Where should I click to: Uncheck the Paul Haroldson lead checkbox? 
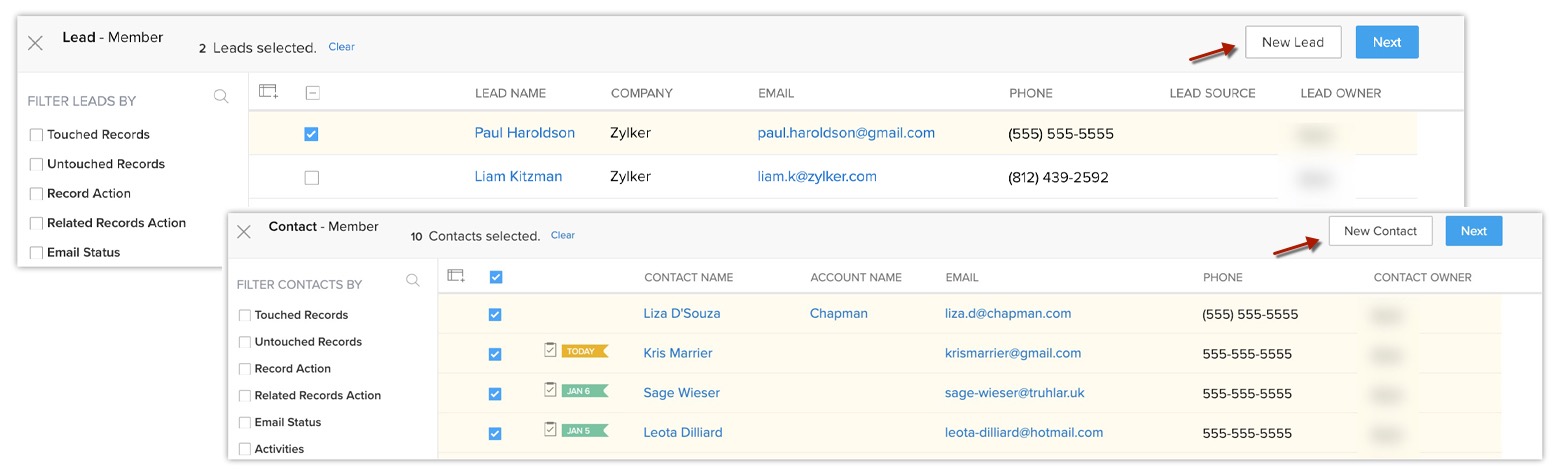pyautogui.click(x=311, y=134)
